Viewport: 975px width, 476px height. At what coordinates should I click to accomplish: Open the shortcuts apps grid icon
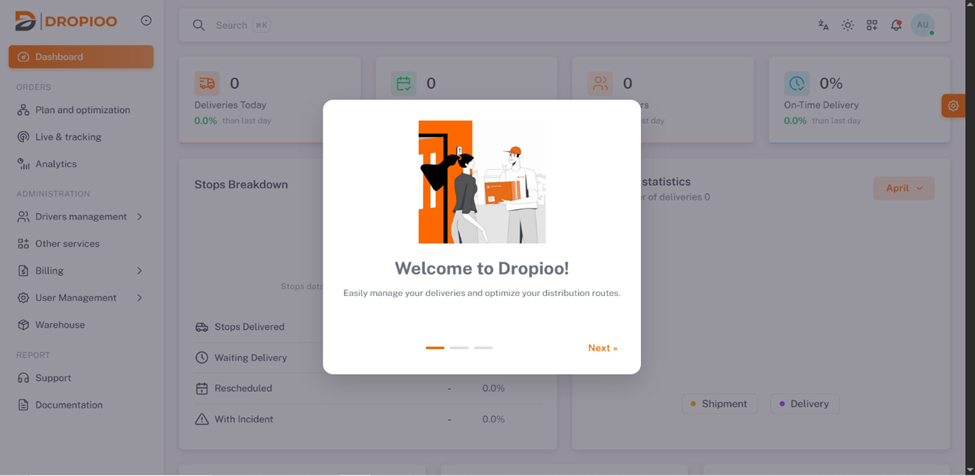point(872,25)
